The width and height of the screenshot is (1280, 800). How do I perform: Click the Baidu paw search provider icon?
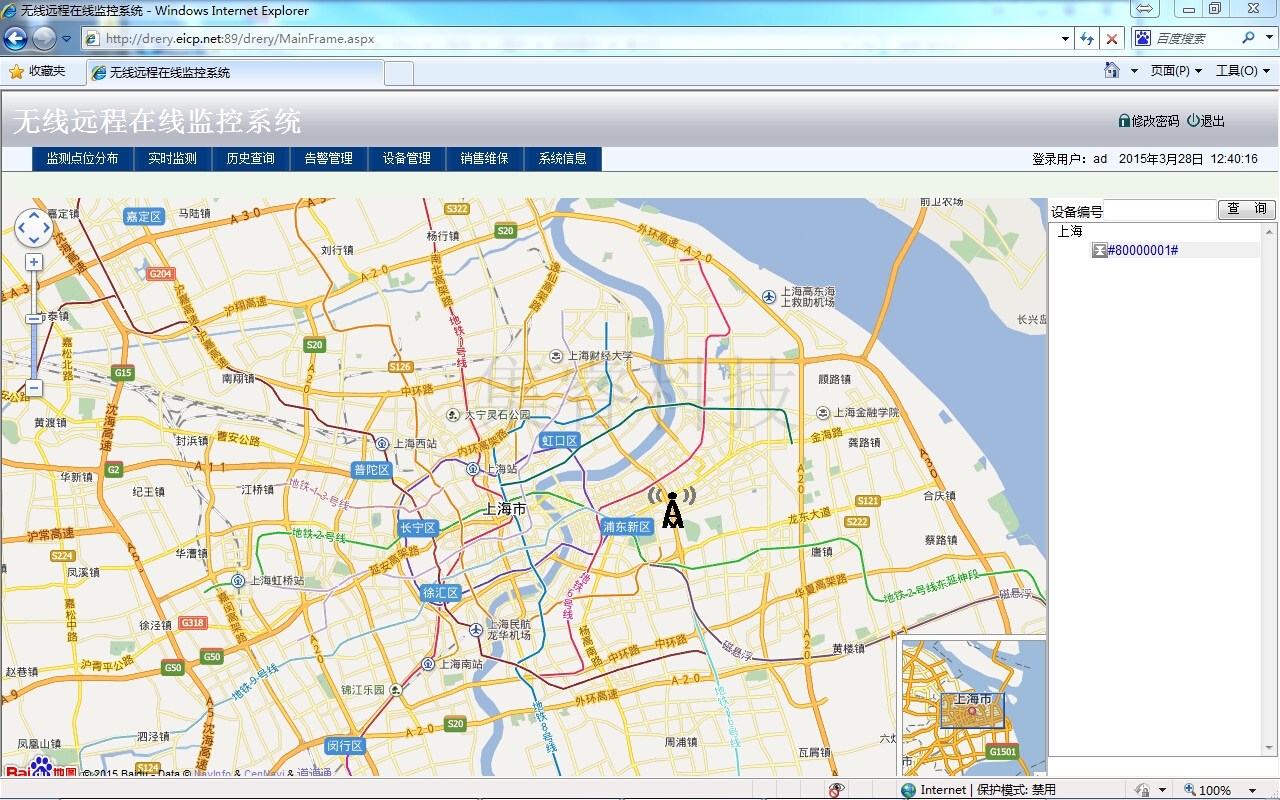(x=1143, y=38)
